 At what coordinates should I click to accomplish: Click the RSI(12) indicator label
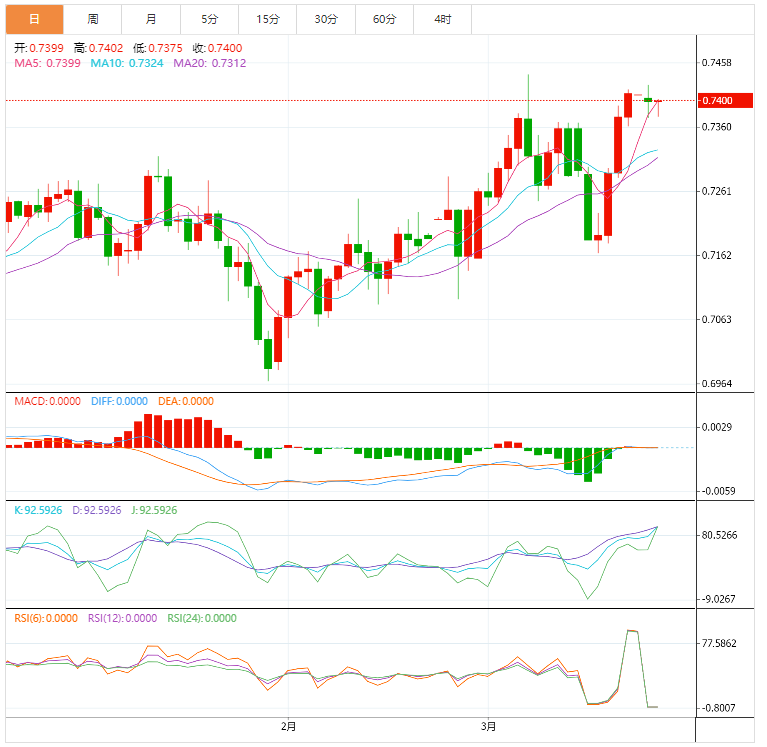coord(122,618)
